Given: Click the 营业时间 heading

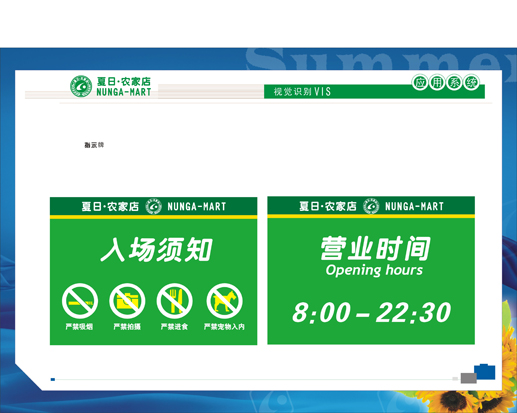Looking at the screenshot, I should (x=375, y=248).
